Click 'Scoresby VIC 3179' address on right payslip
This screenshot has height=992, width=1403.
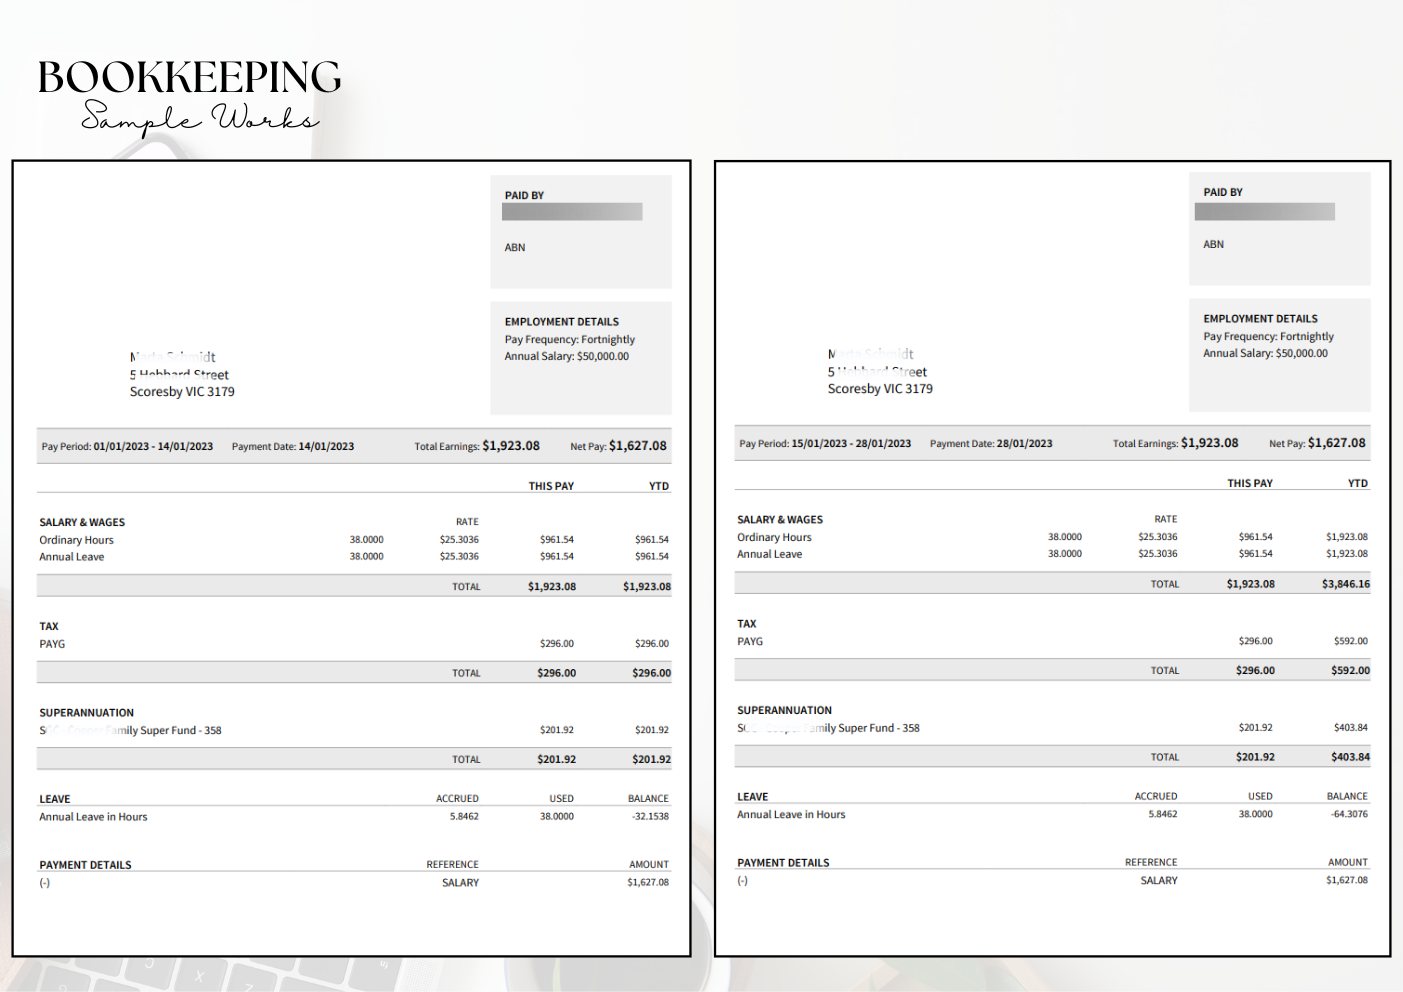[880, 389]
